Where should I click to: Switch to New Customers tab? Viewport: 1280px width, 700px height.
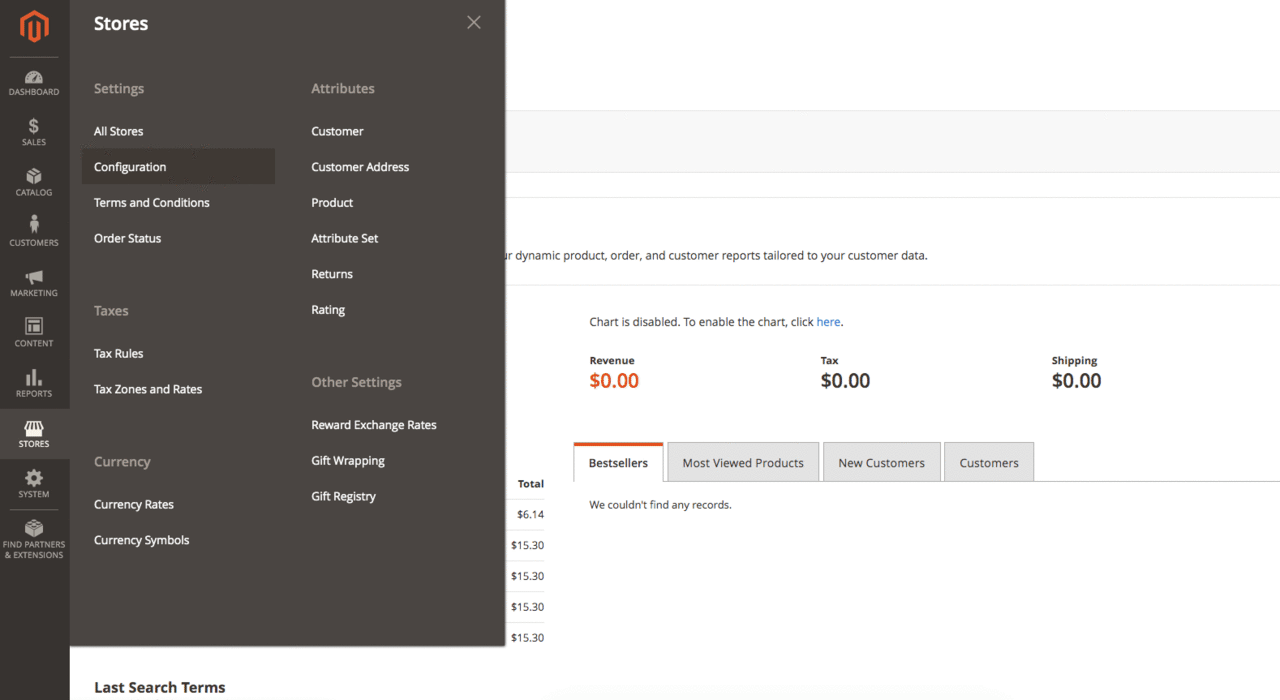tap(881, 463)
